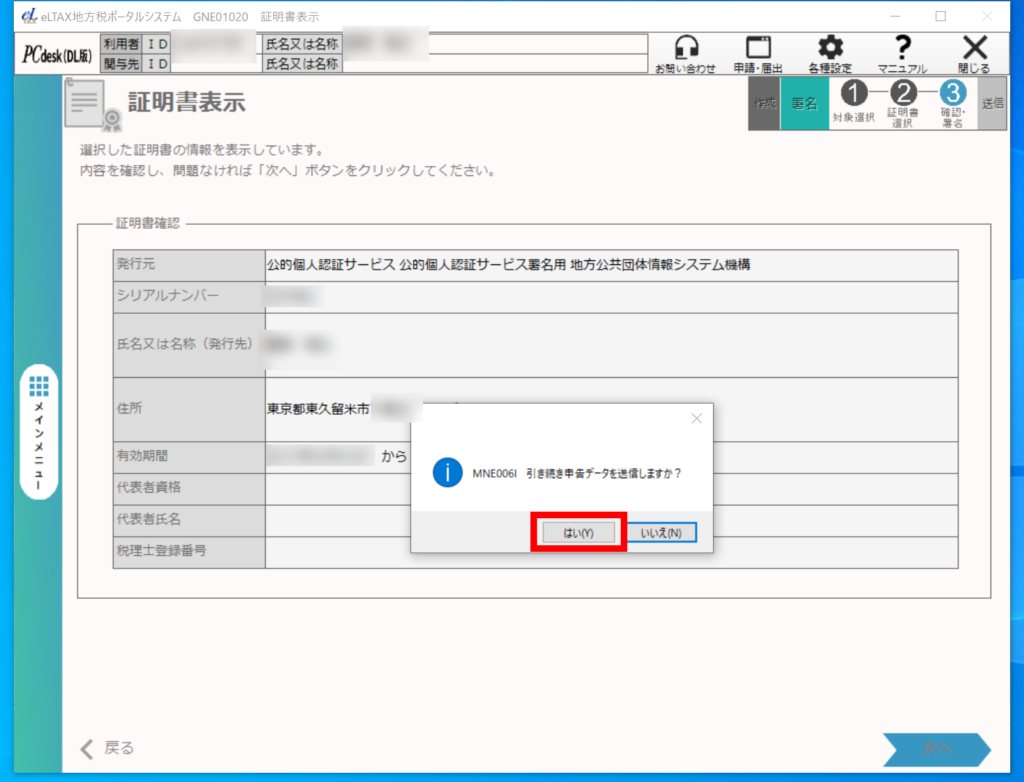1024x782 pixels.
Task: Go back with the 戻る arrow
Action: tap(107, 748)
